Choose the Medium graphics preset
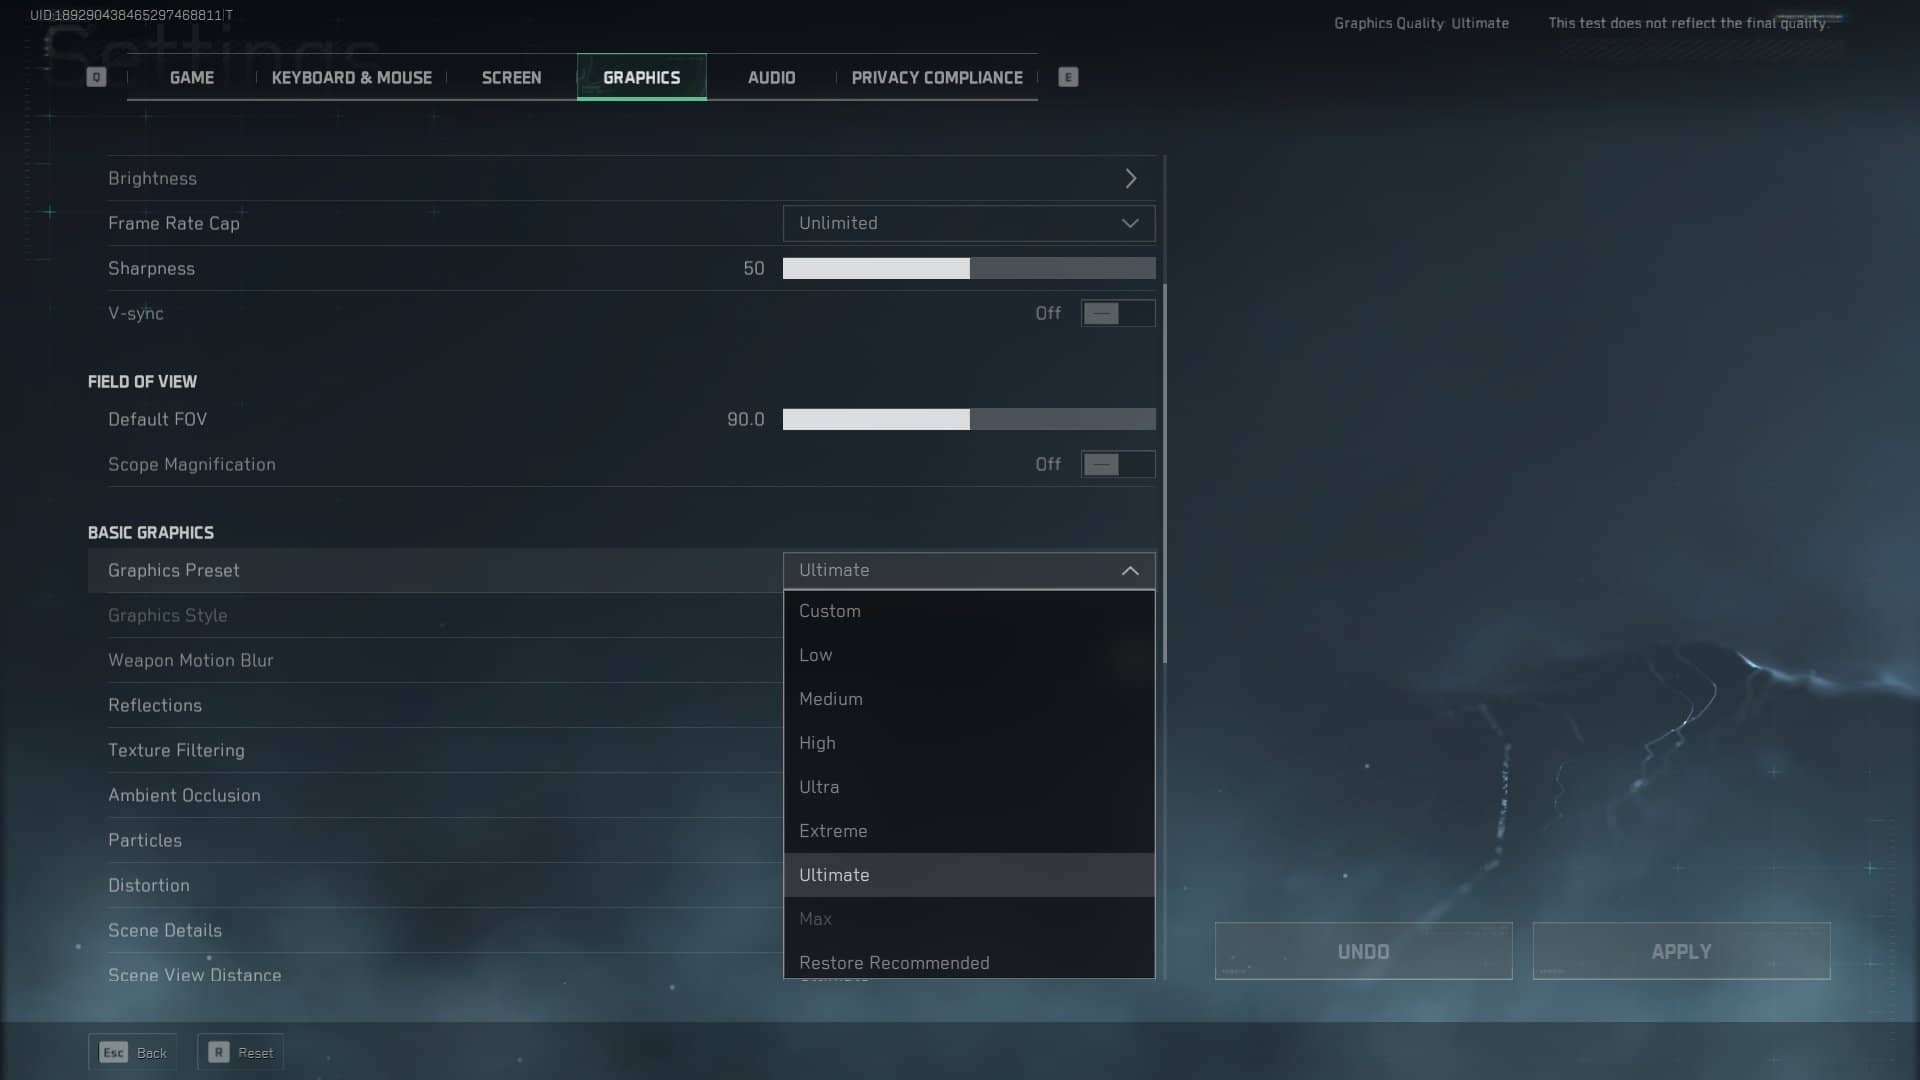Image resolution: width=1920 pixels, height=1080 pixels. (x=969, y=699)
